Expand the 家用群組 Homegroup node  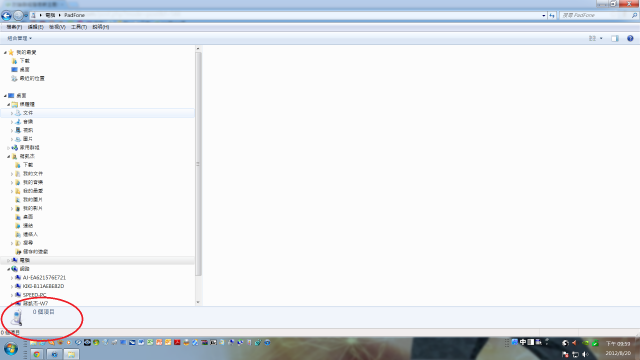pos(9,148)
